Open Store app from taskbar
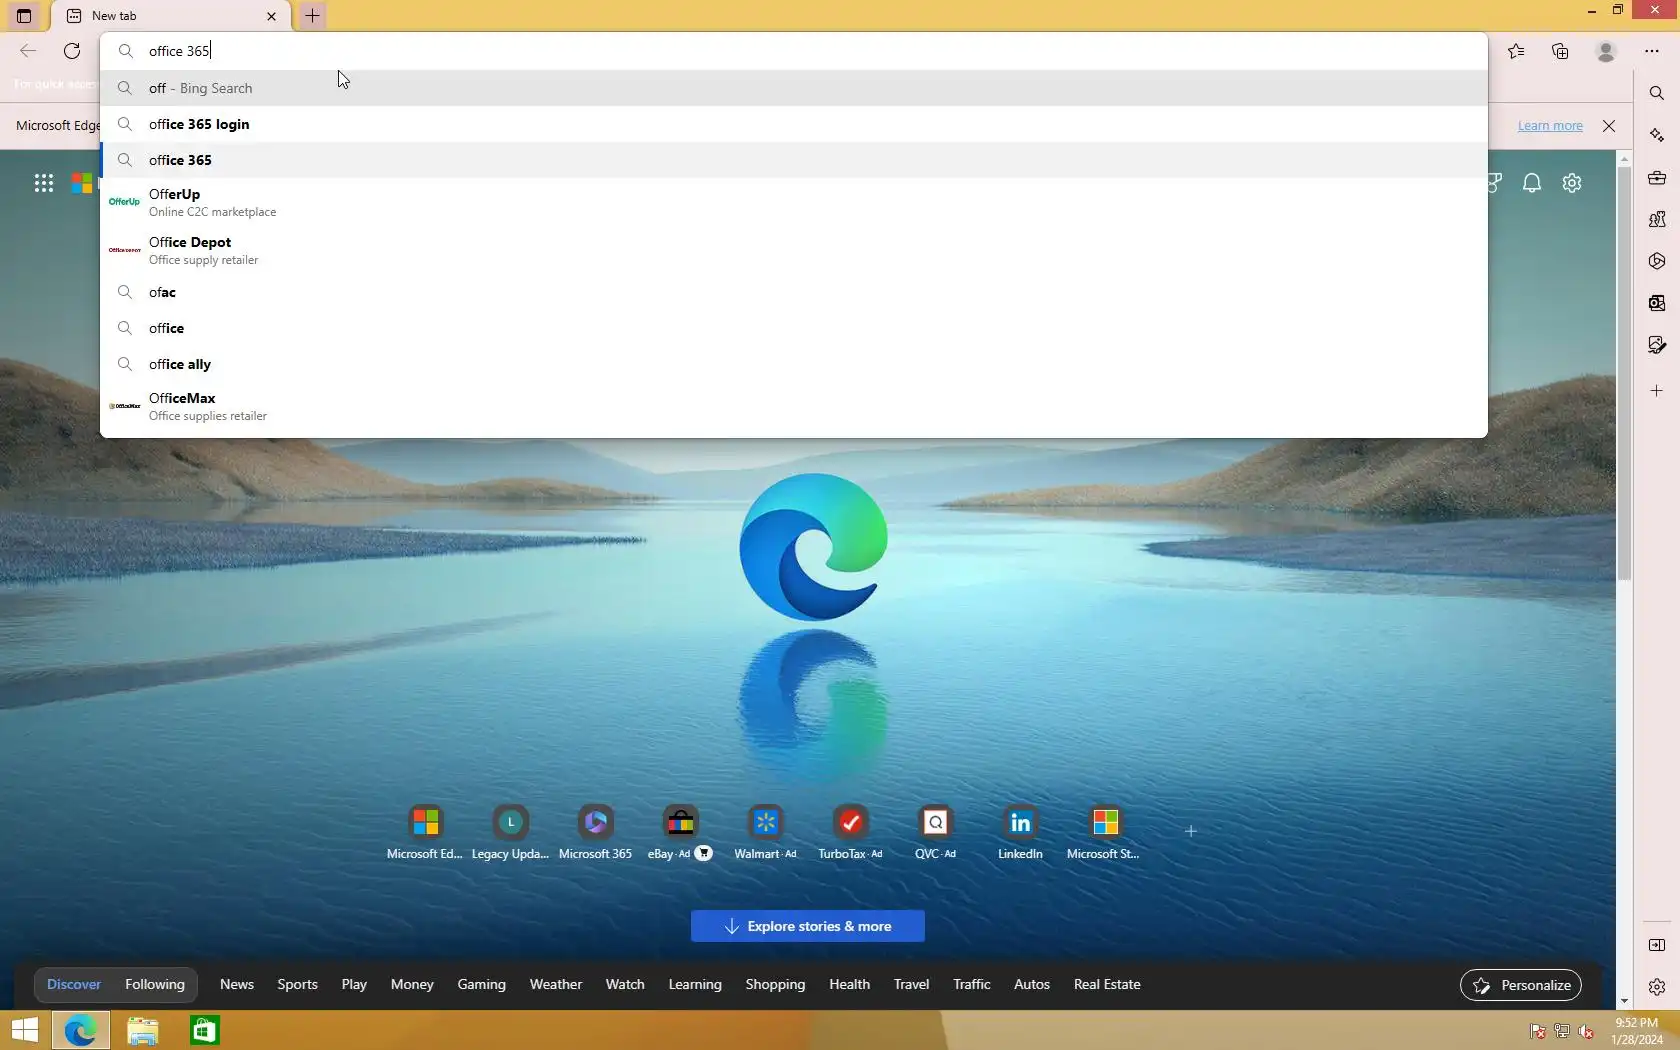Viewport: 1680px width, 1050px height. click(204, 1030)
